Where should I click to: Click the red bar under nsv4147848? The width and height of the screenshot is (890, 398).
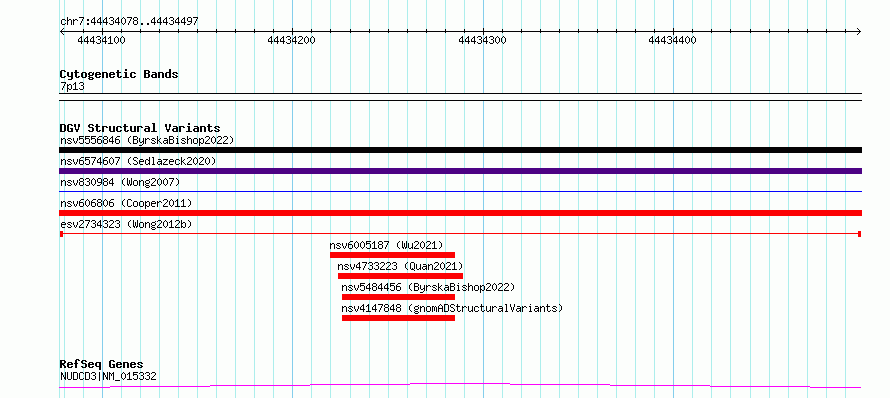coord(398,318)
